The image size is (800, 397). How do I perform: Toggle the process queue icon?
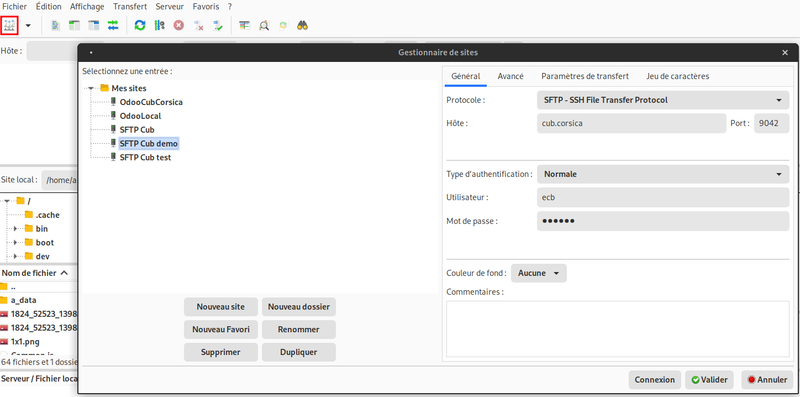click(159, 25)
